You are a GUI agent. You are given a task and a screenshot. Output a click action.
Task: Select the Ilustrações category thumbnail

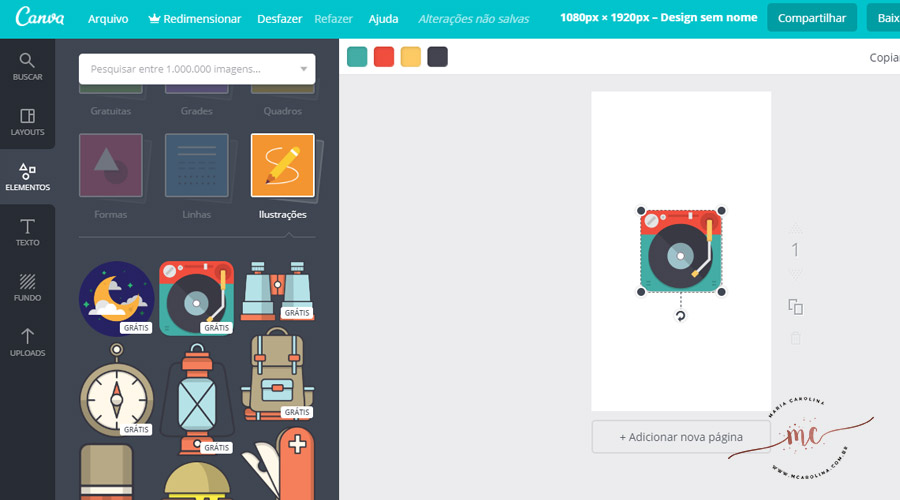point(282,166)
